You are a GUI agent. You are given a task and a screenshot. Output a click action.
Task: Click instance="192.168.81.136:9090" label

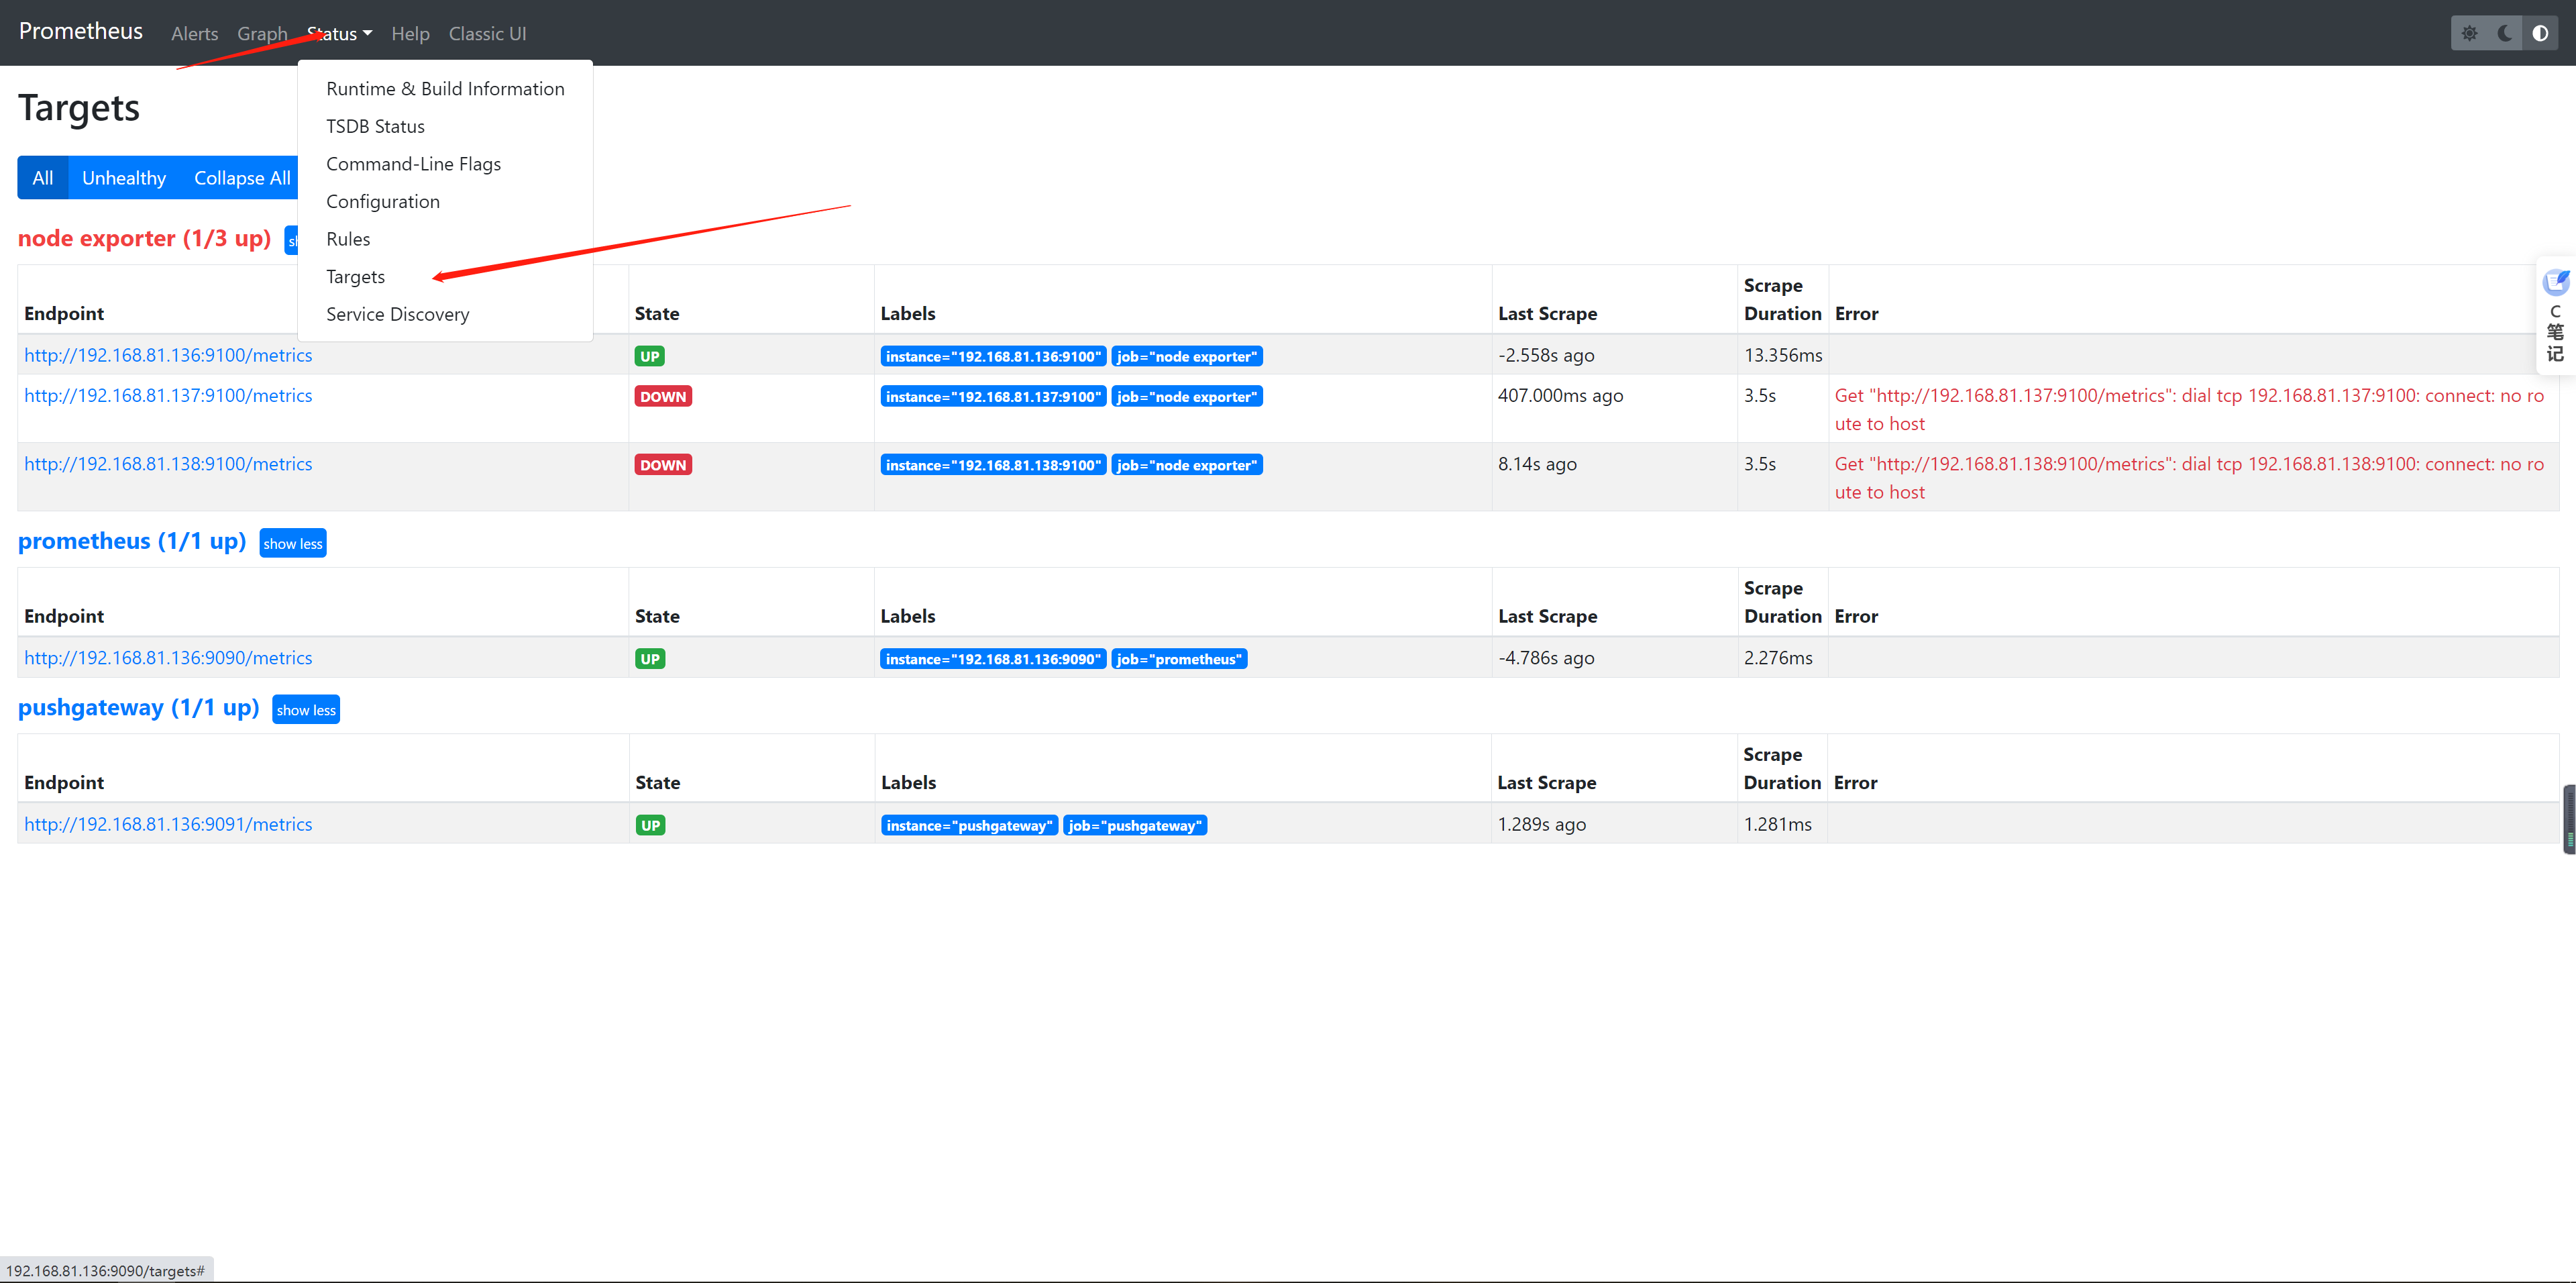coord(993,659)
